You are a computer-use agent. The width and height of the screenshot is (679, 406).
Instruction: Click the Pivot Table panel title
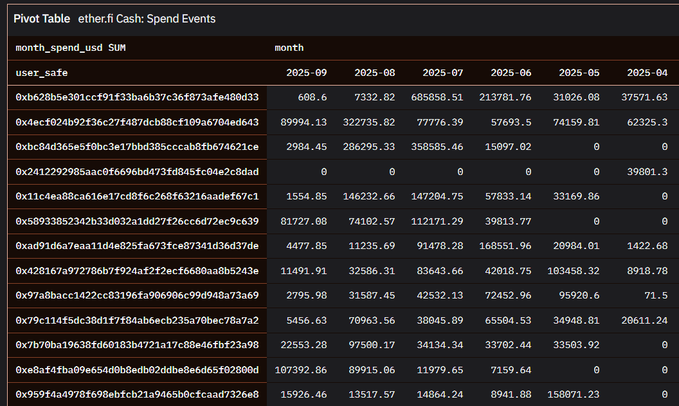tap(41, 19)
